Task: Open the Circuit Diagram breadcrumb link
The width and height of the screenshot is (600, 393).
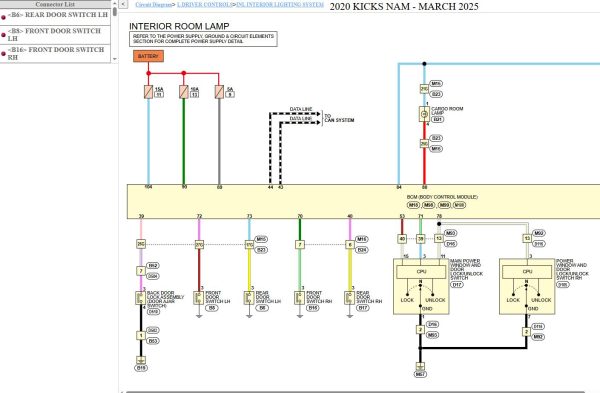Action: click(x=153, y=5)
